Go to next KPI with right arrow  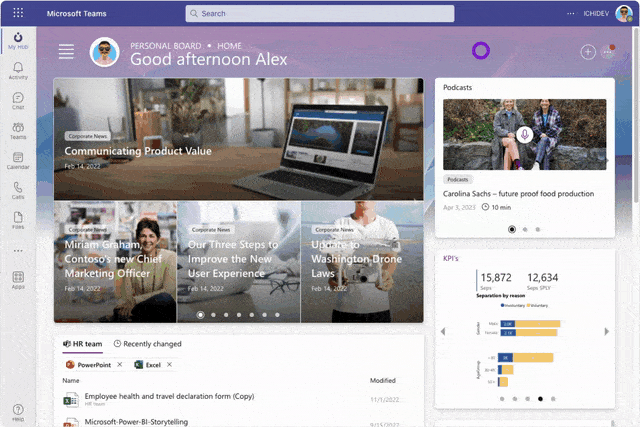[x=607, y=331]
